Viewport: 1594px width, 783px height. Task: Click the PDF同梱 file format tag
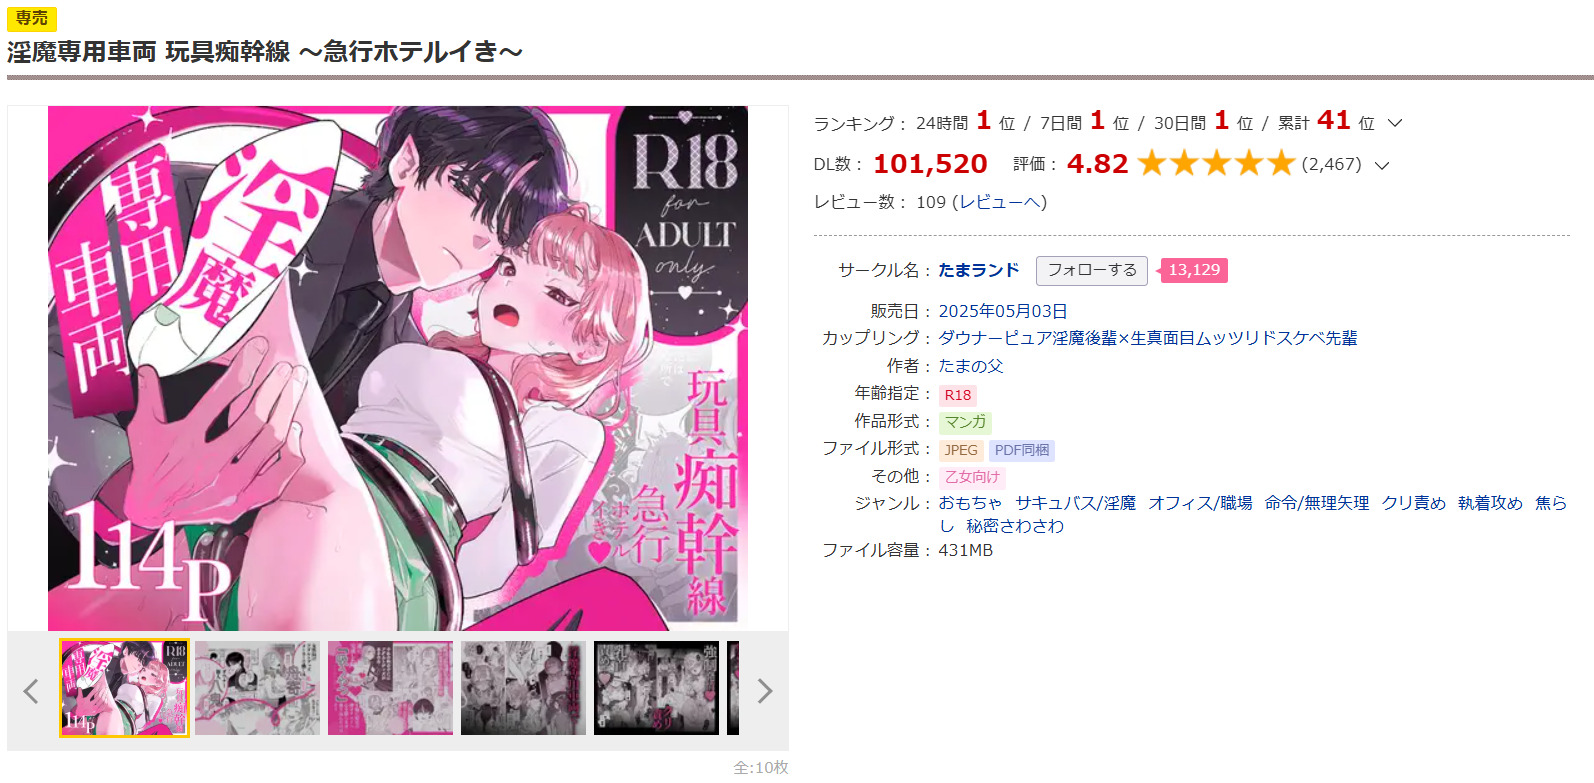coord(1022,450)
